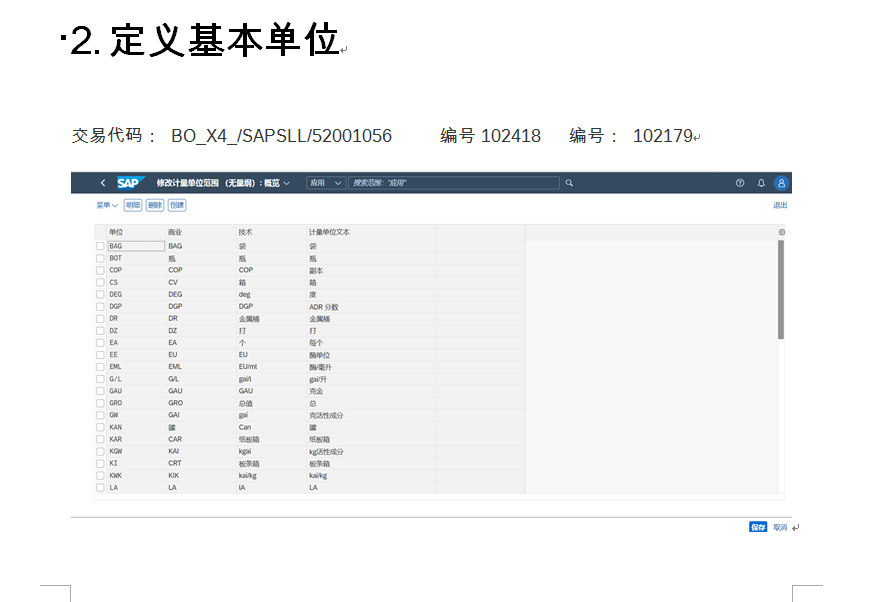Click the vertical table scrollbar
875x602 pixels.
pos(781,290)
